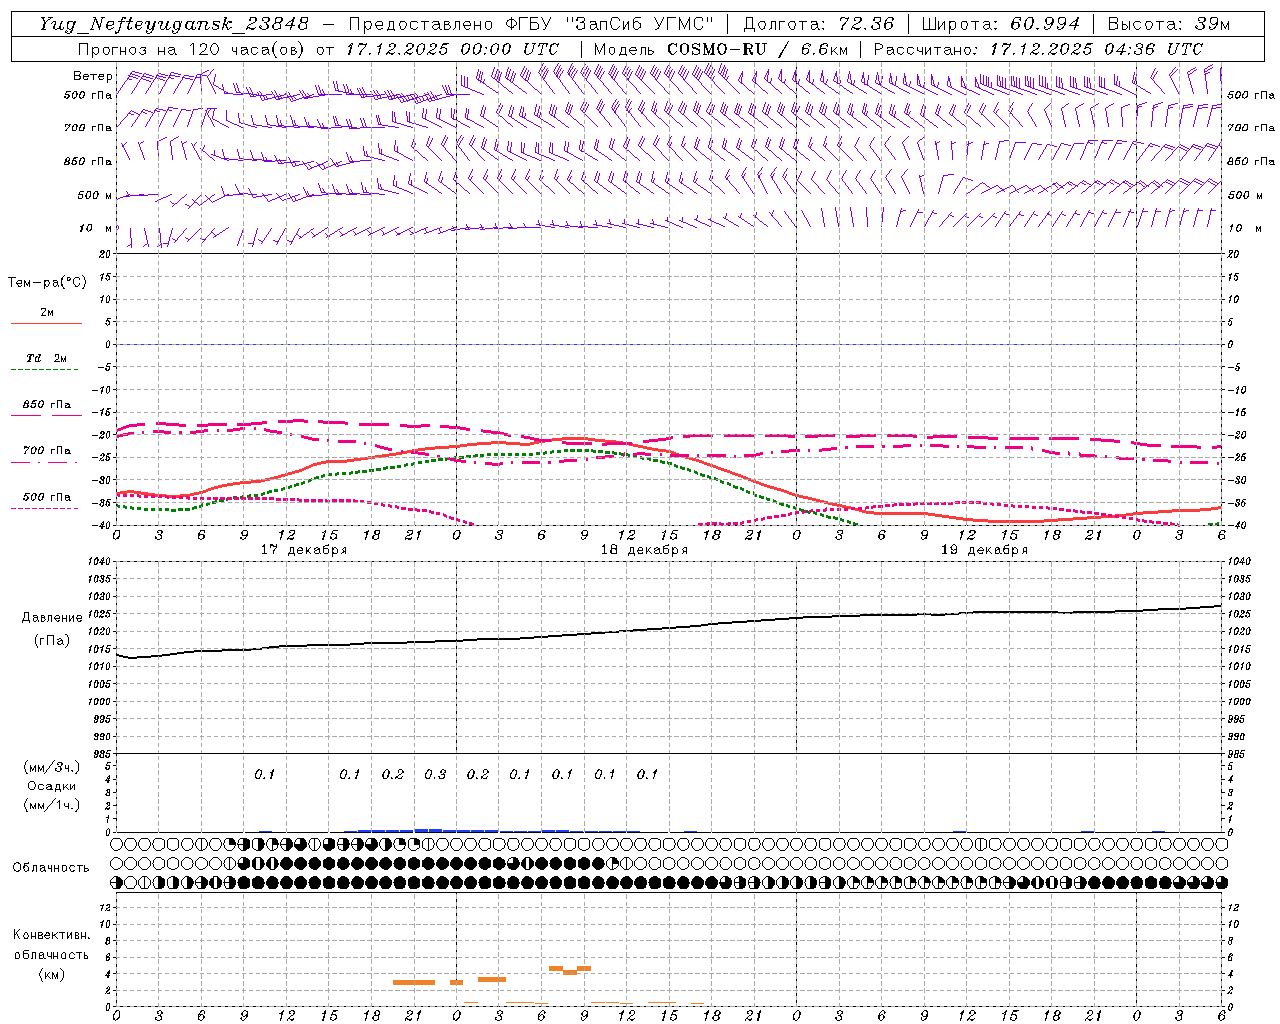Click the Td 2м dew point legend entry
The image size is (1280, 1024).
(x=46, y=359)
